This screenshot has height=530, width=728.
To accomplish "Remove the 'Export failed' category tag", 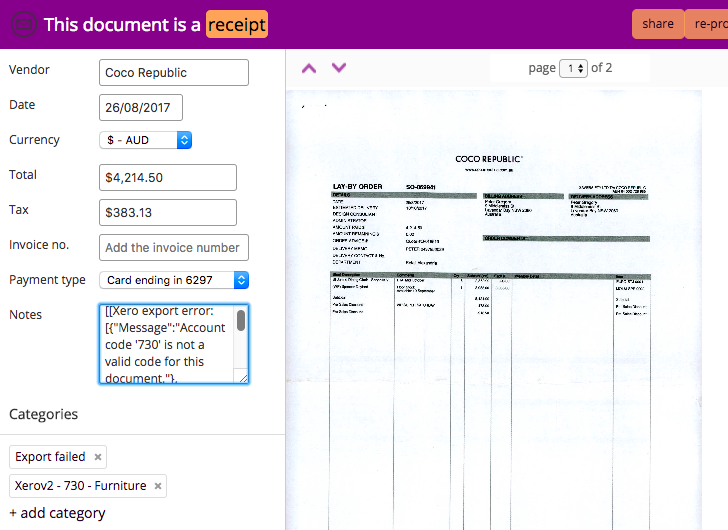I will coord(98,457).
